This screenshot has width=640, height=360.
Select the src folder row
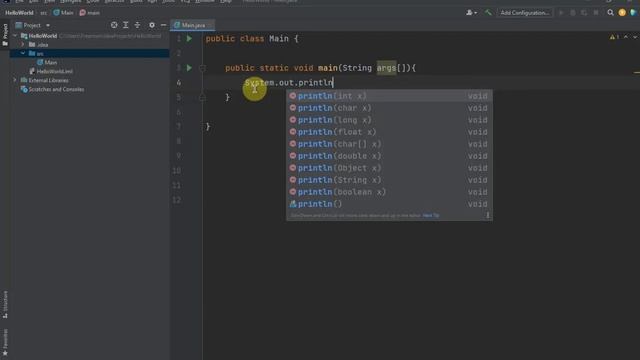click(x=90, y=53)
